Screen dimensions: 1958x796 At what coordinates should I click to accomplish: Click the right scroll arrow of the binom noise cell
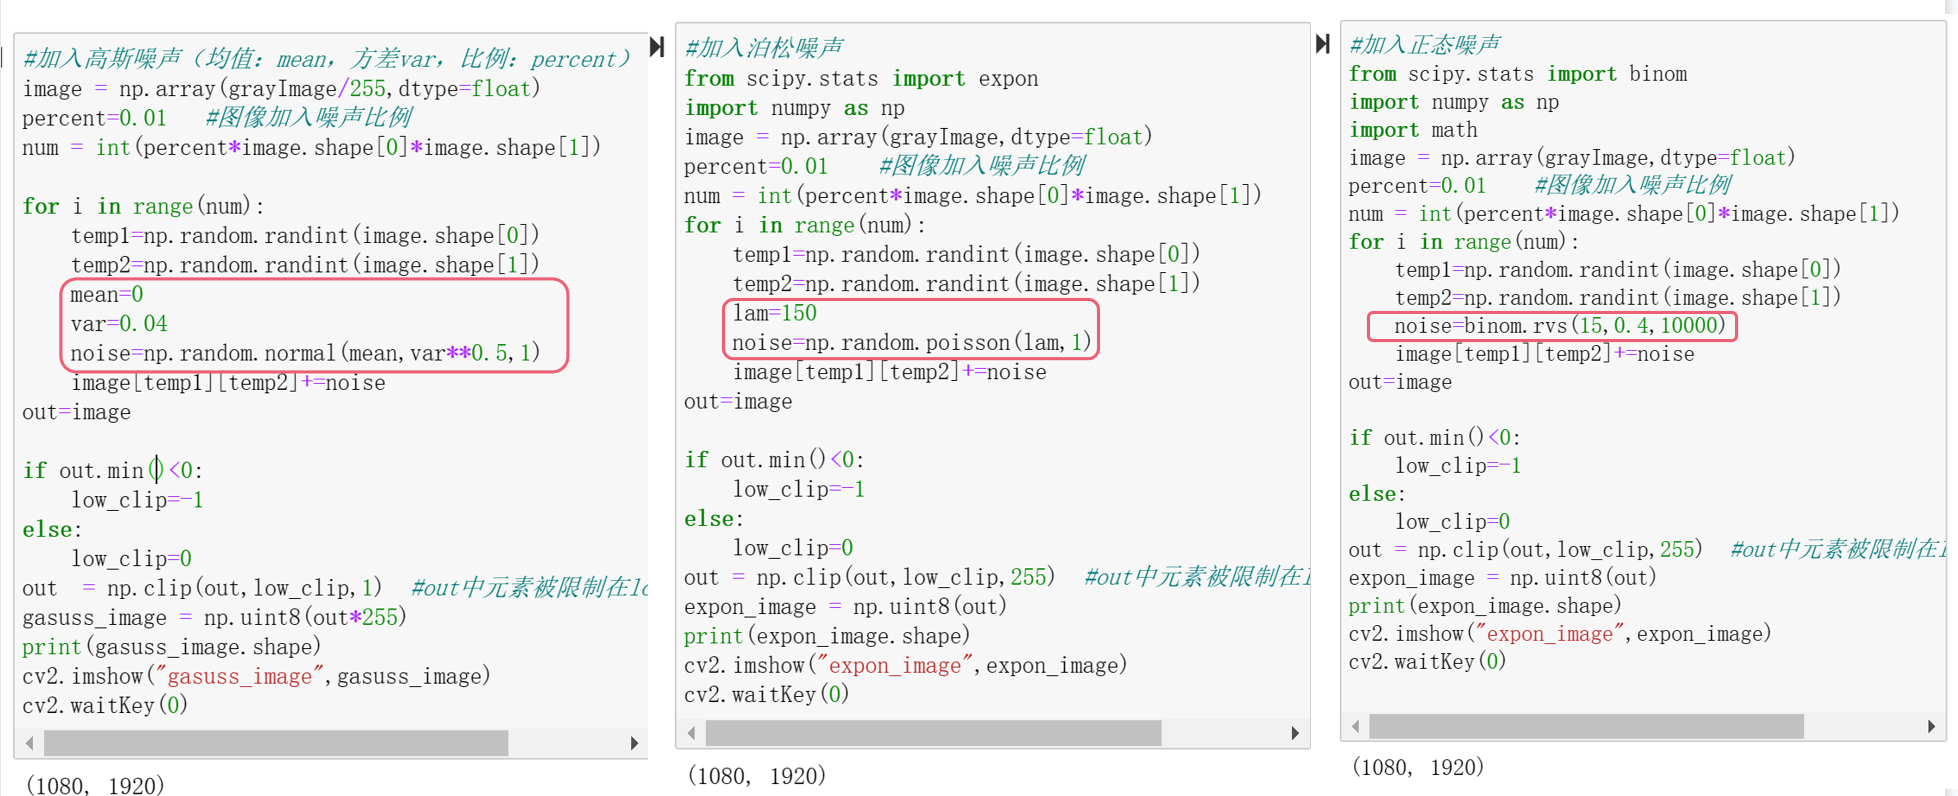point(1931,726)
